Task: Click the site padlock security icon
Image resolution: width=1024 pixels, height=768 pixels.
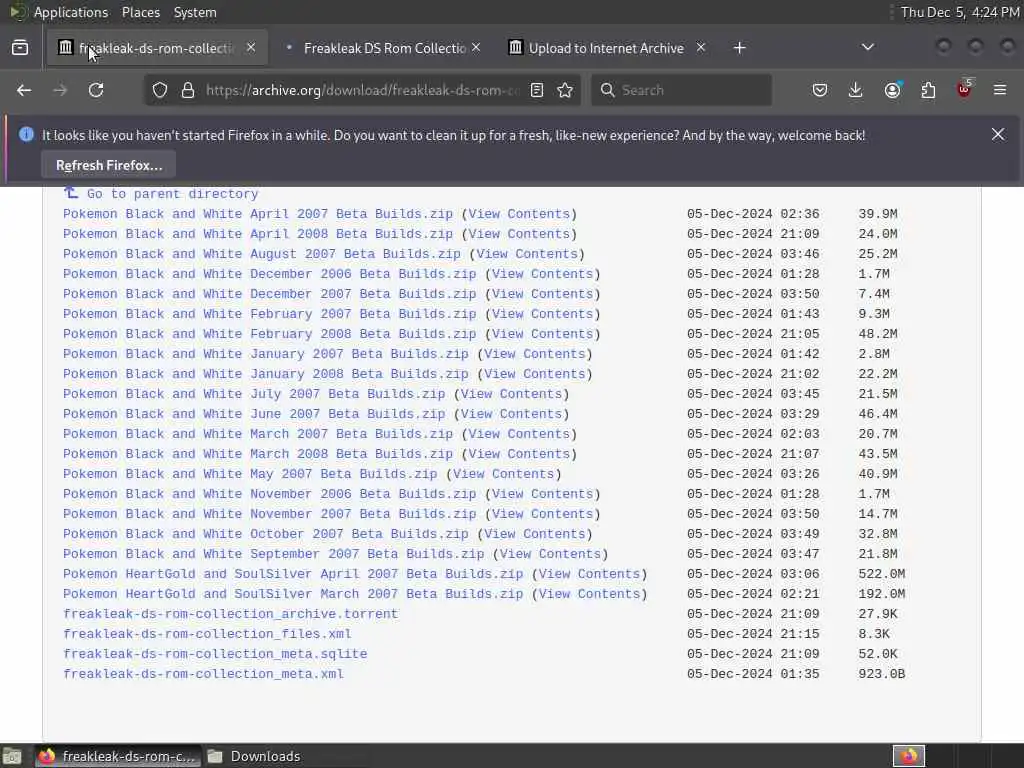Action: (188, 90)
